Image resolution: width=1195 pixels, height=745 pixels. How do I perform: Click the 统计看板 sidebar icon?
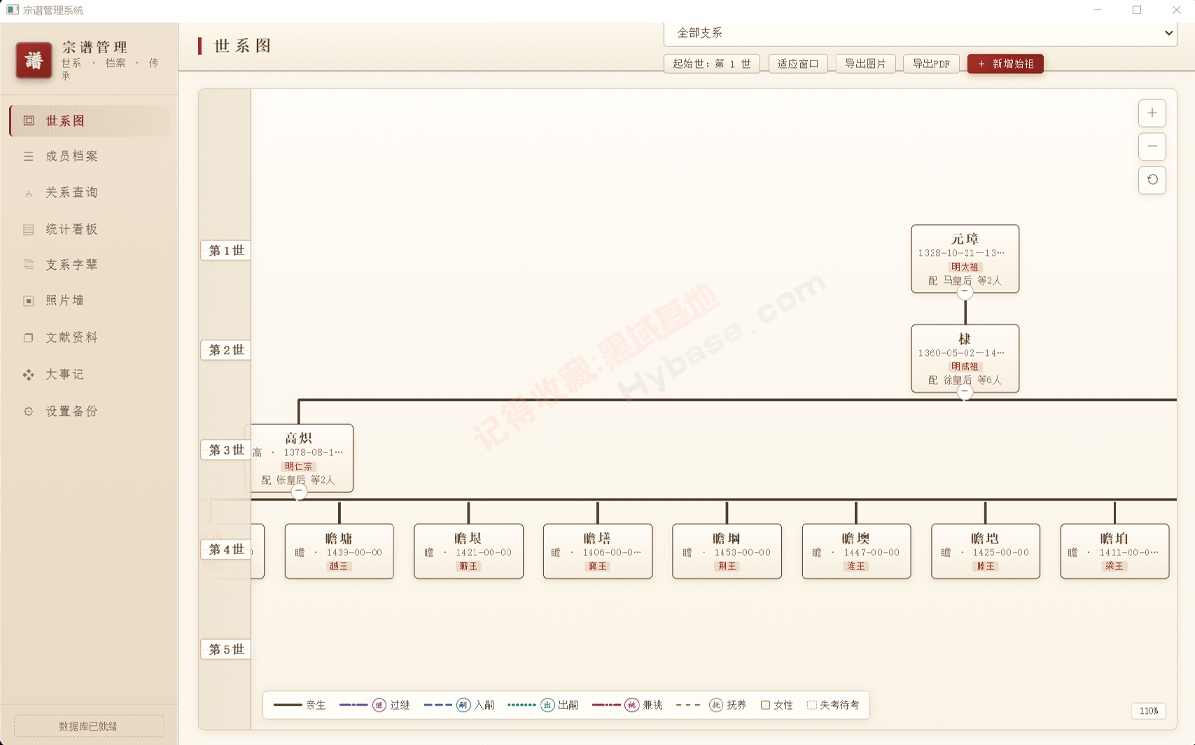(29, 229)
